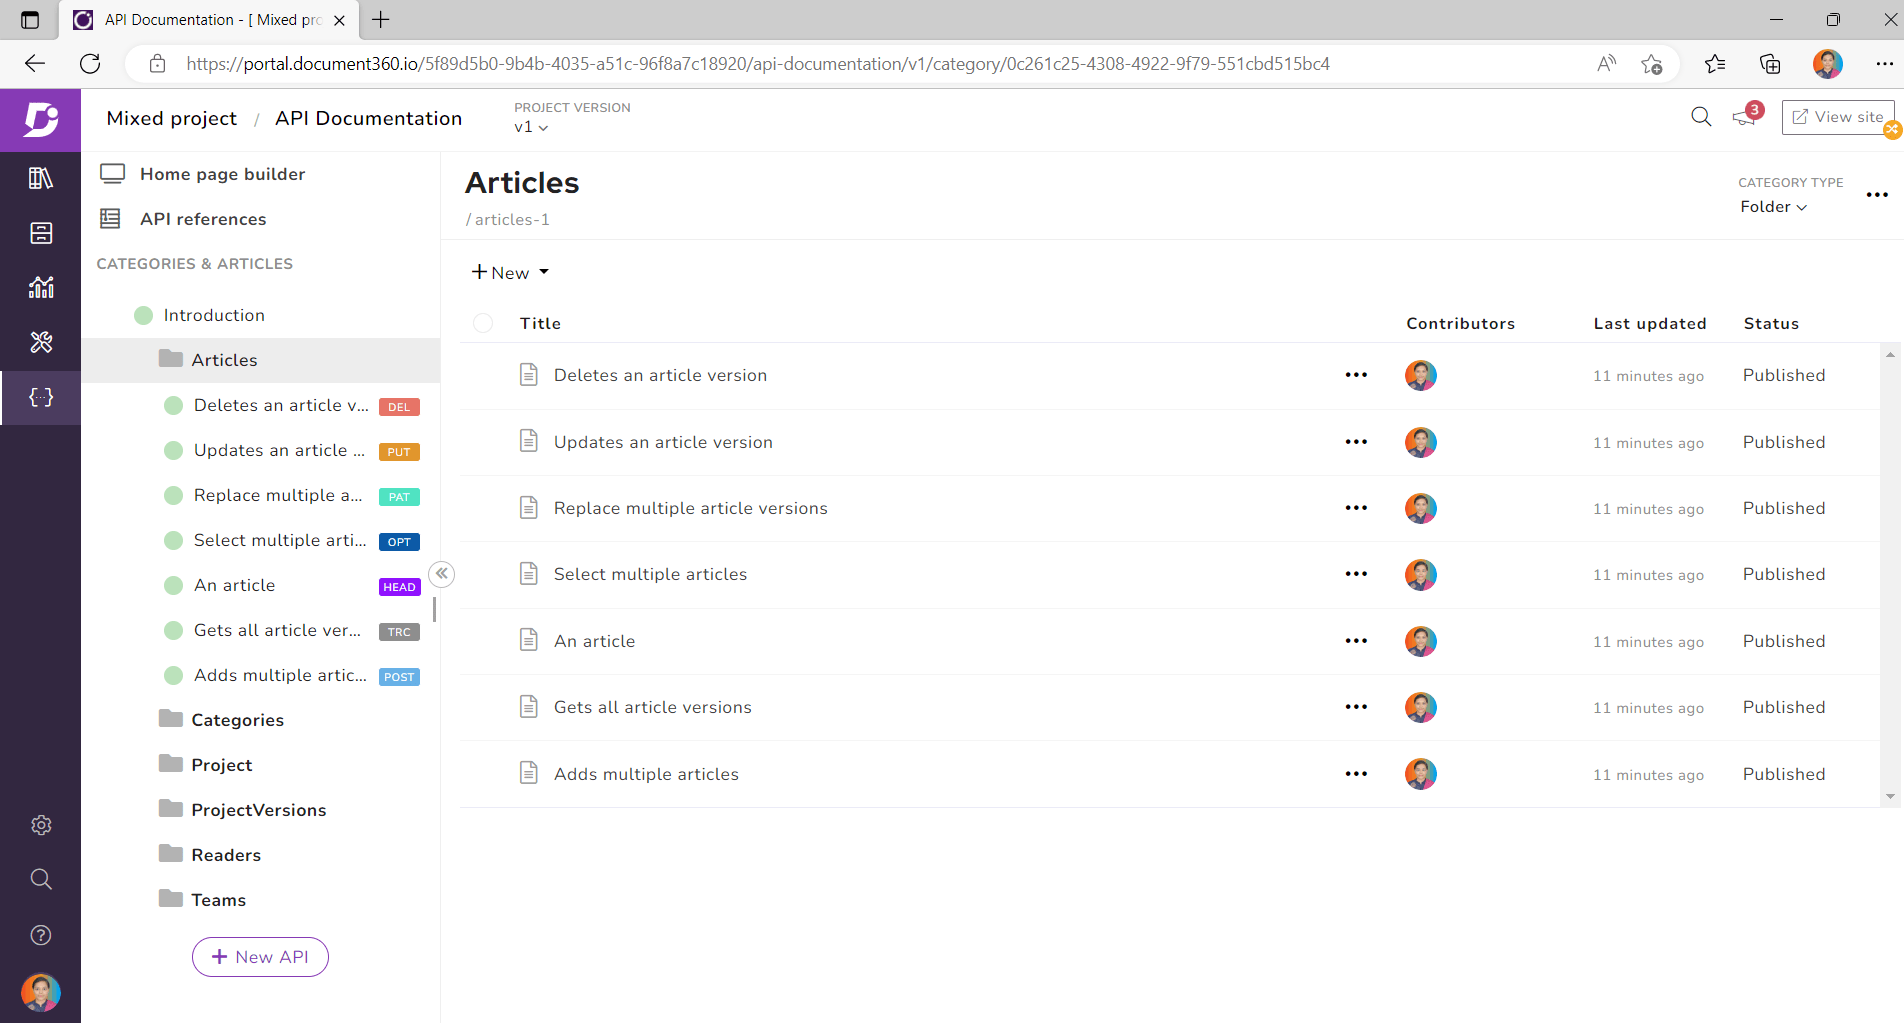
Task: Open more options for the An article row
Action: 1356,641
